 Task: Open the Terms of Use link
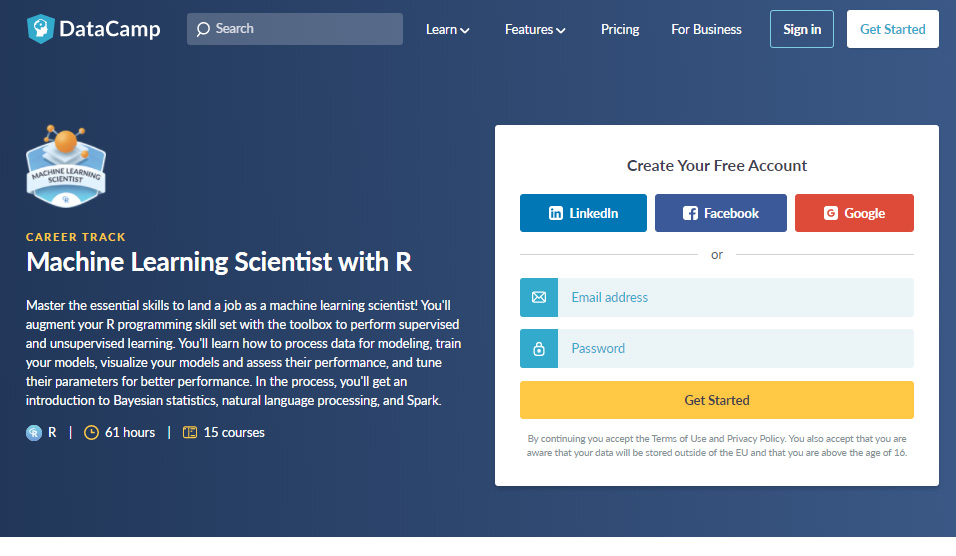[679, 439]
